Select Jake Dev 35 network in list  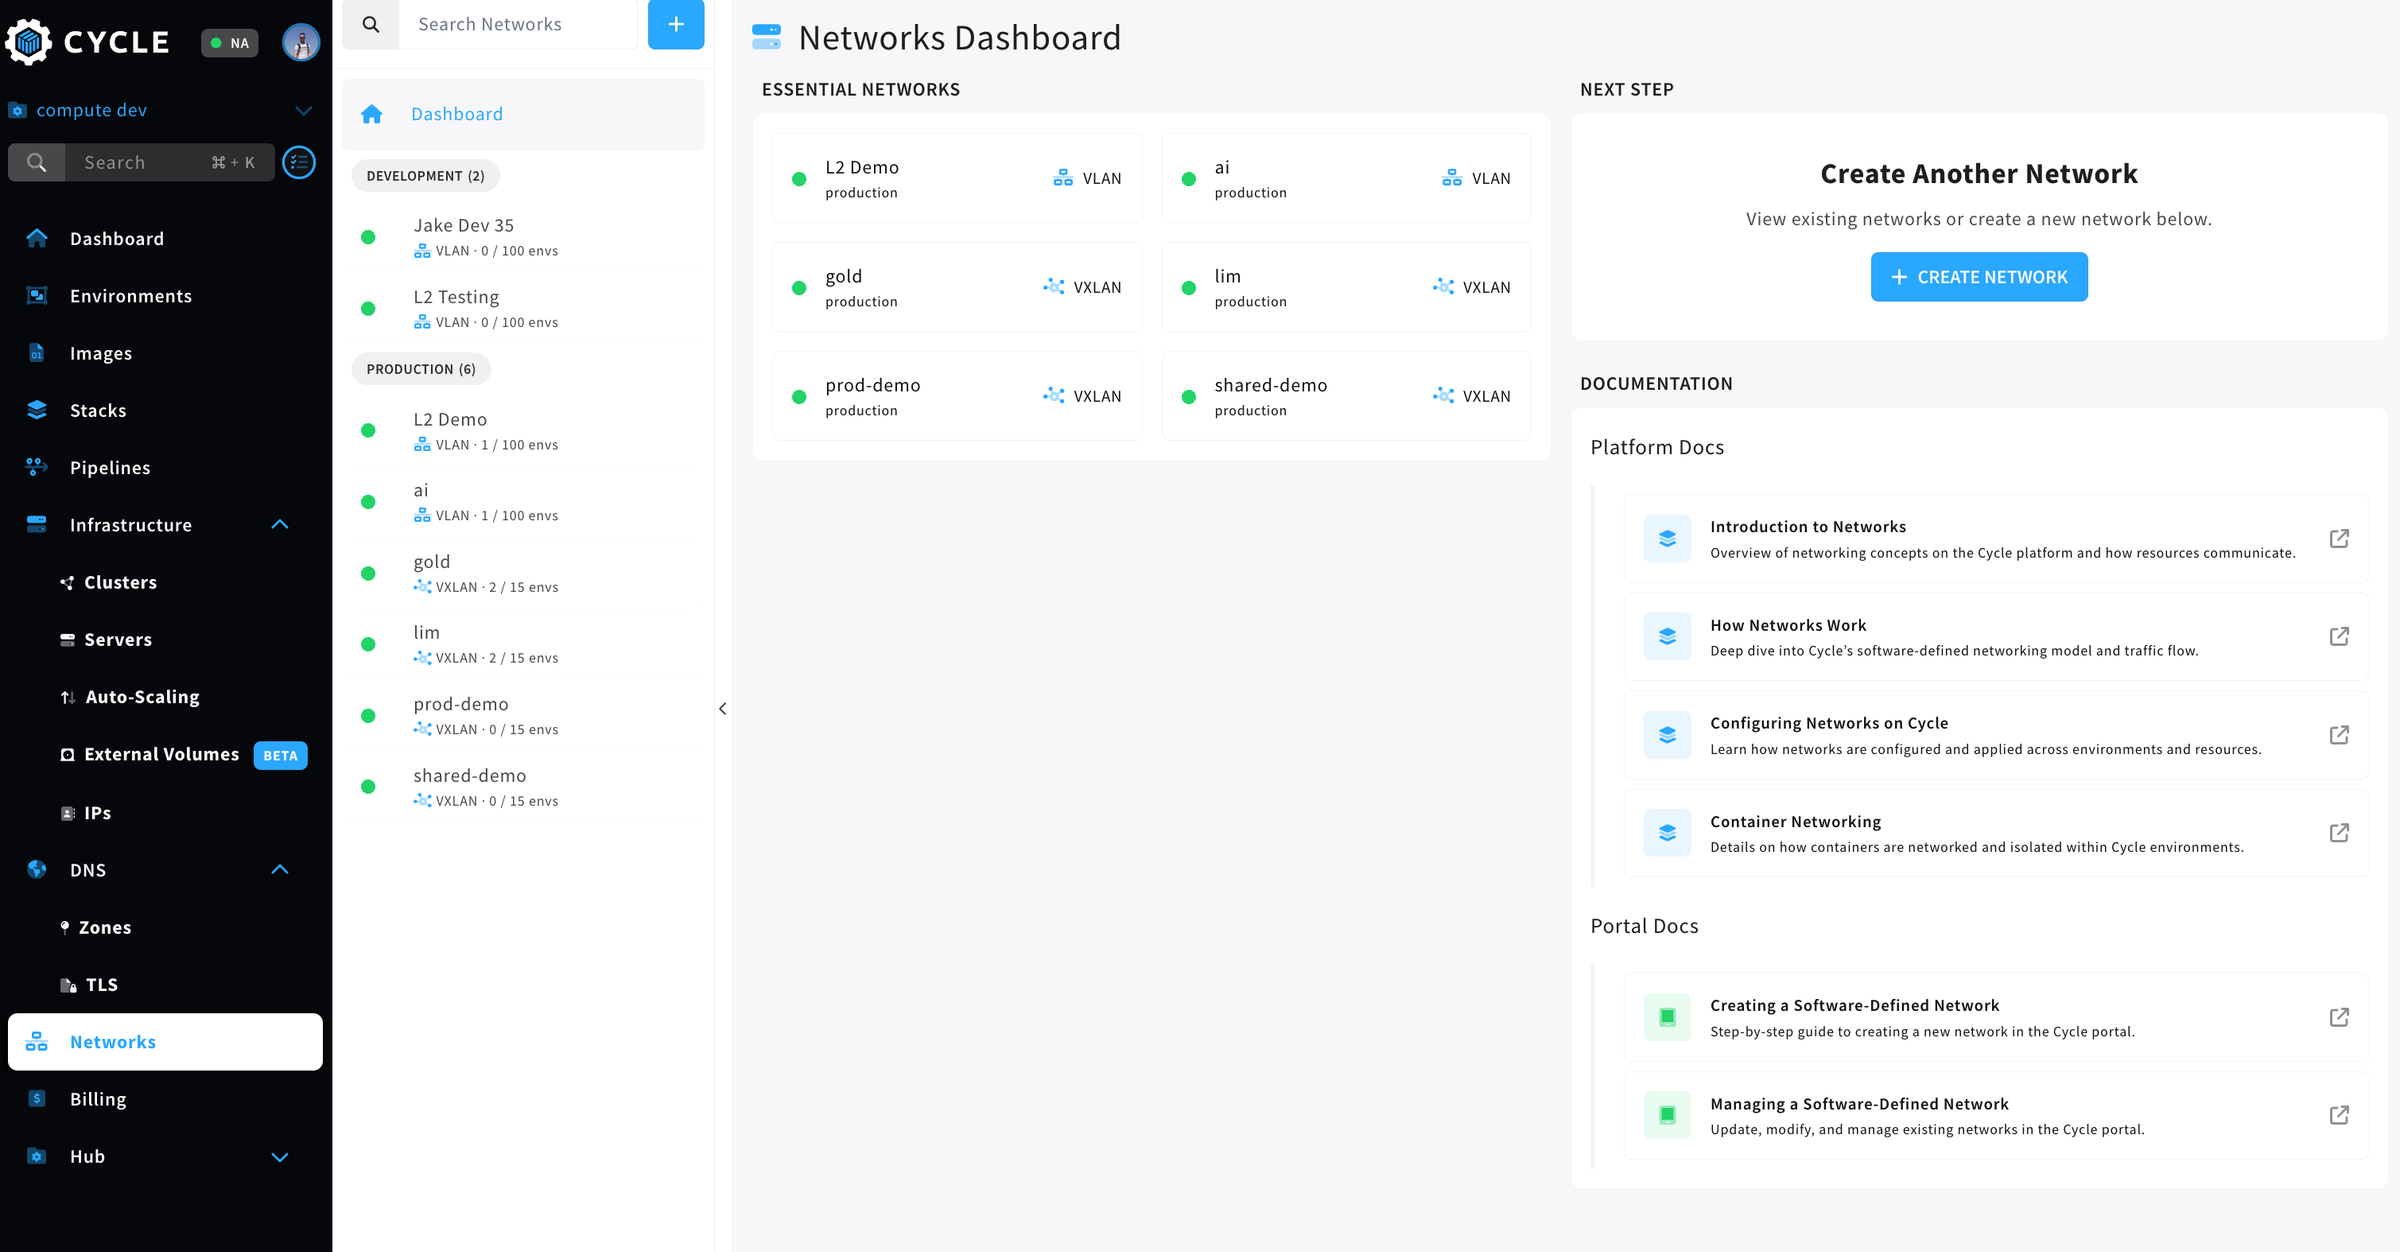pos(523,238)
